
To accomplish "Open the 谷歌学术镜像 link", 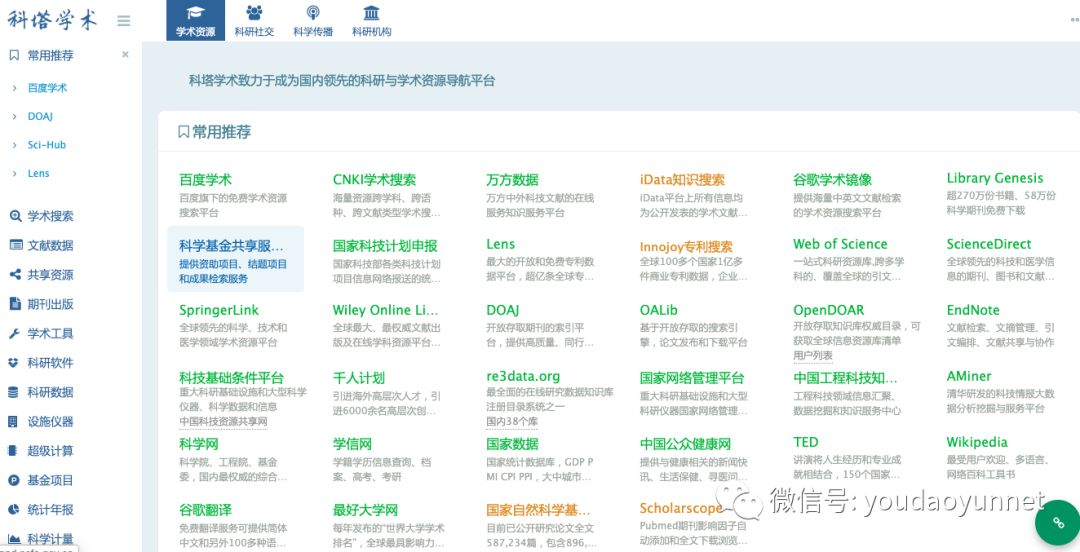I will tap(832, 180).
